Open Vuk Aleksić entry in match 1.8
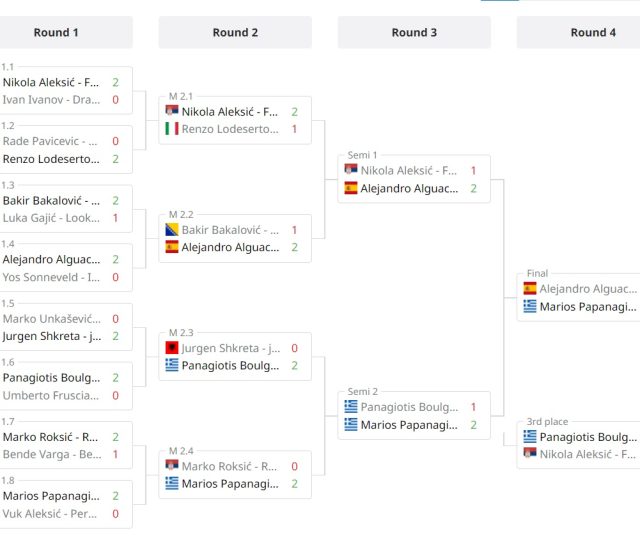The height and width of the screenshot is (540, 640). click(50, 514)
